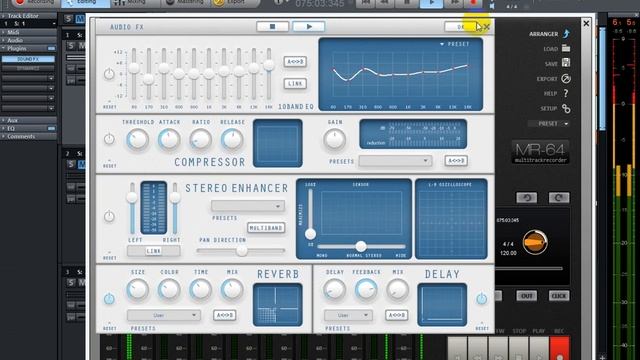Click the Reverb Size knob
Image resolution: width=640 pixels, height=360 pixels.
click(x=138, y=290)
